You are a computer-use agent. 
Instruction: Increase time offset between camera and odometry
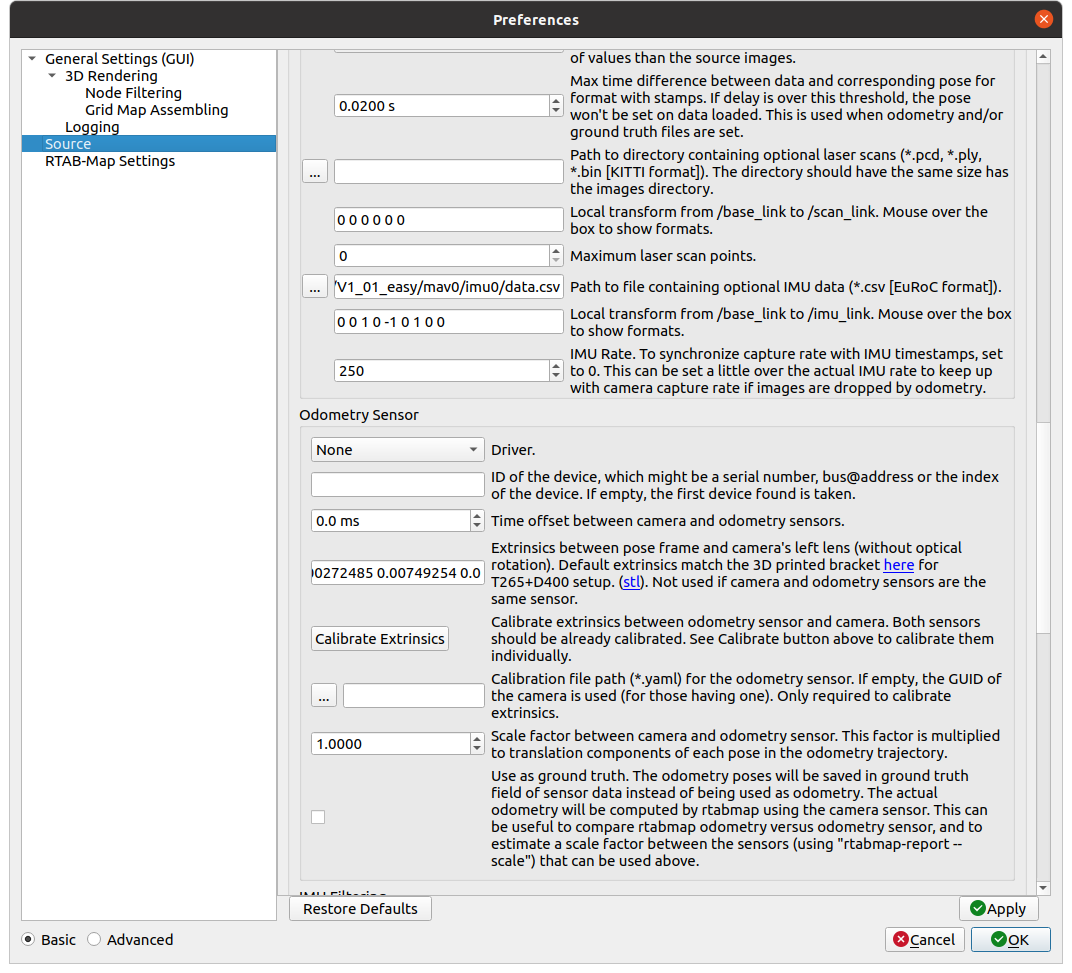coord(477,516)
